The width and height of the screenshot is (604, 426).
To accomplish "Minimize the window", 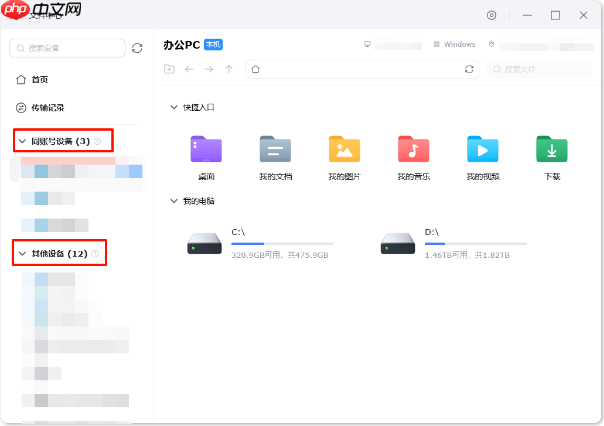I will click(x=527, y=15).
